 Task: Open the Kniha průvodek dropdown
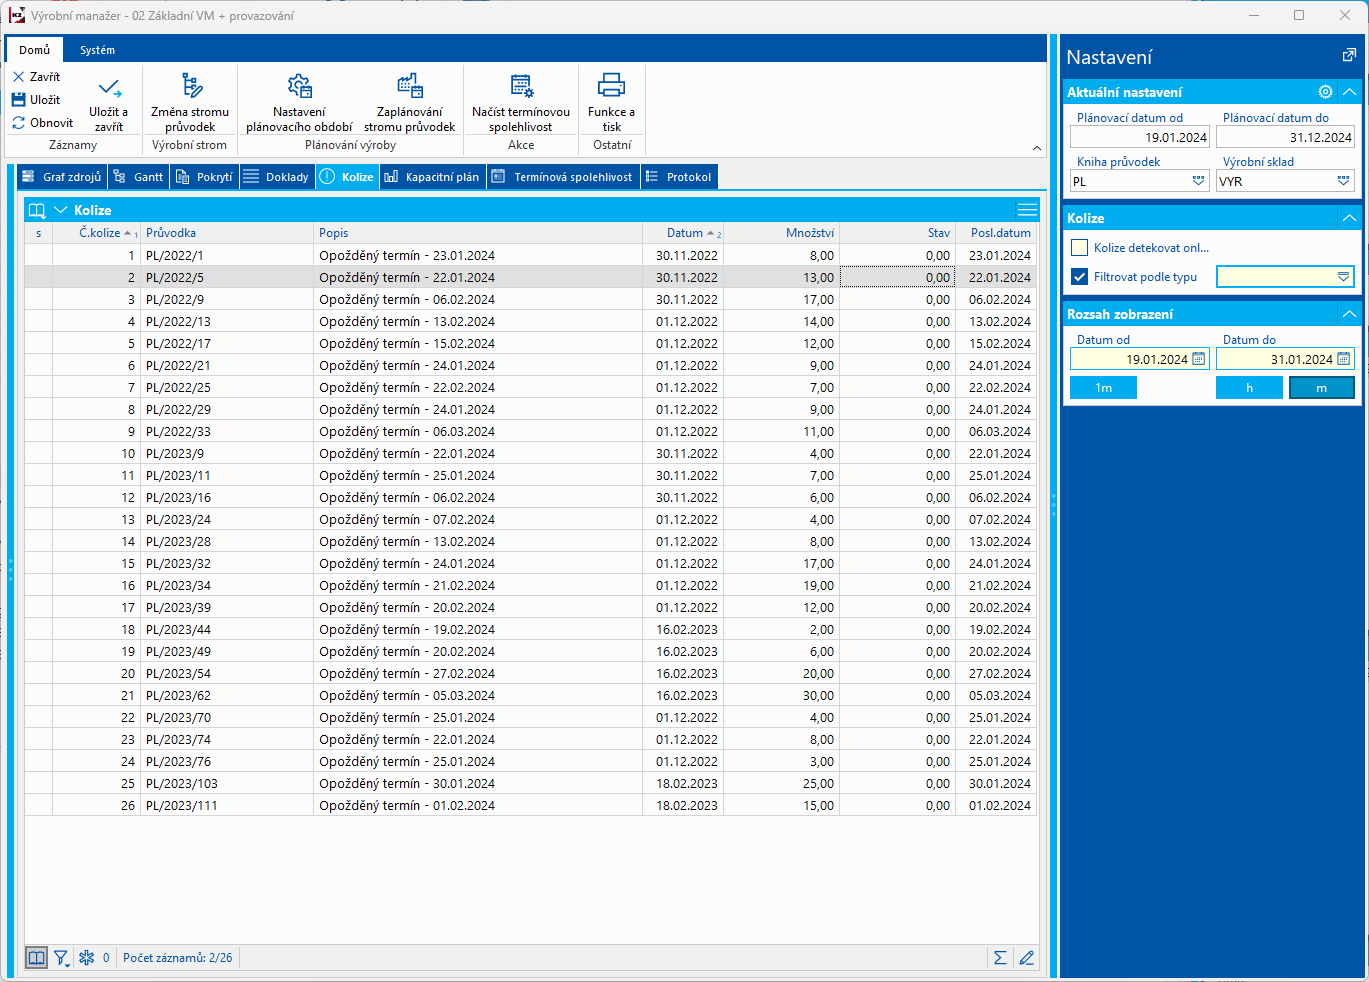[x=1199, y=181]
